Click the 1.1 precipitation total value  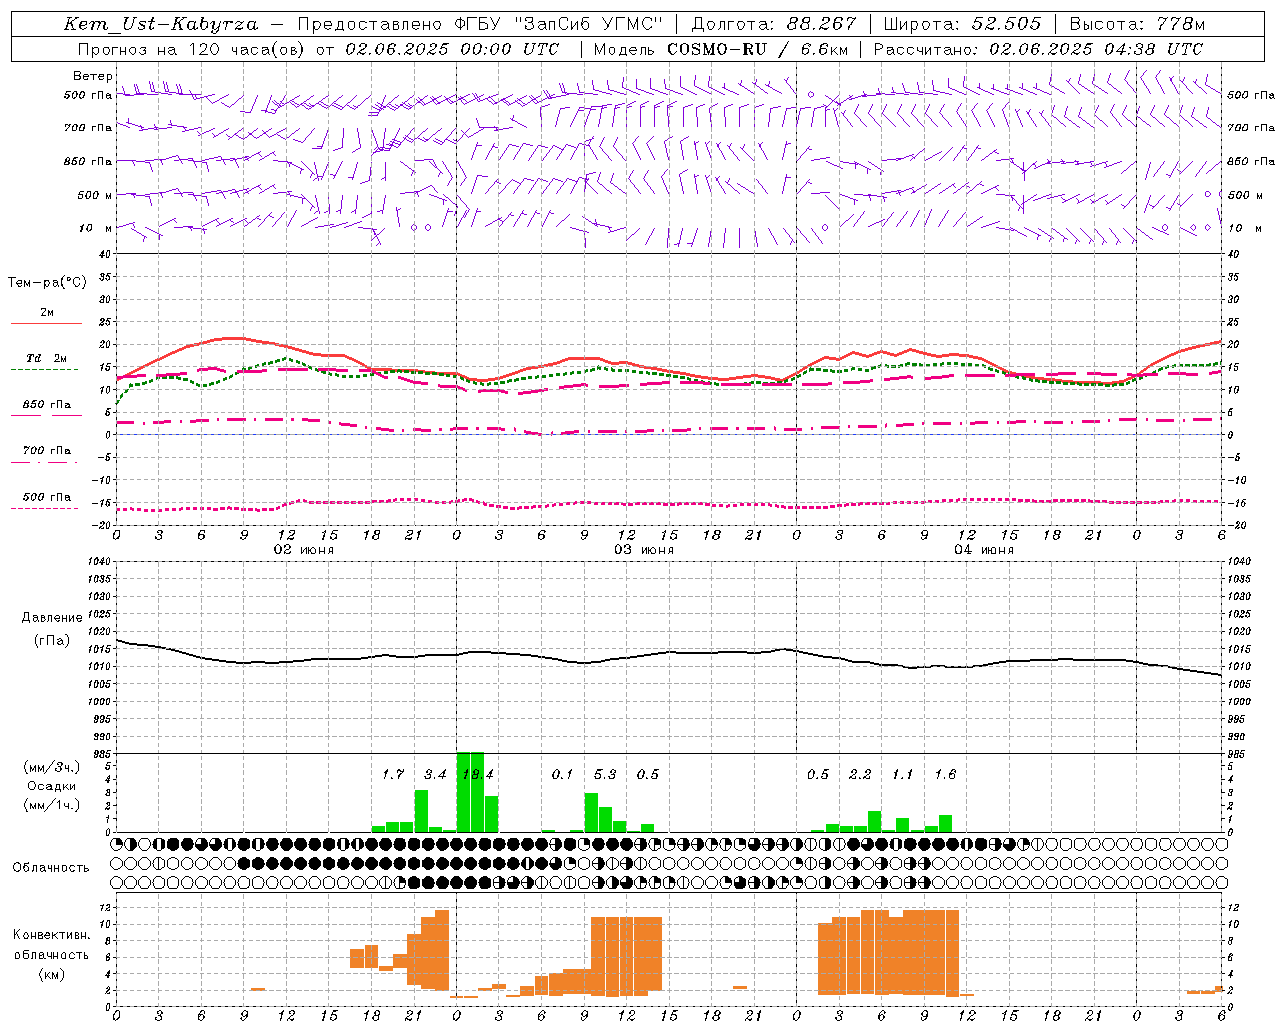click(x=902, y=774)
